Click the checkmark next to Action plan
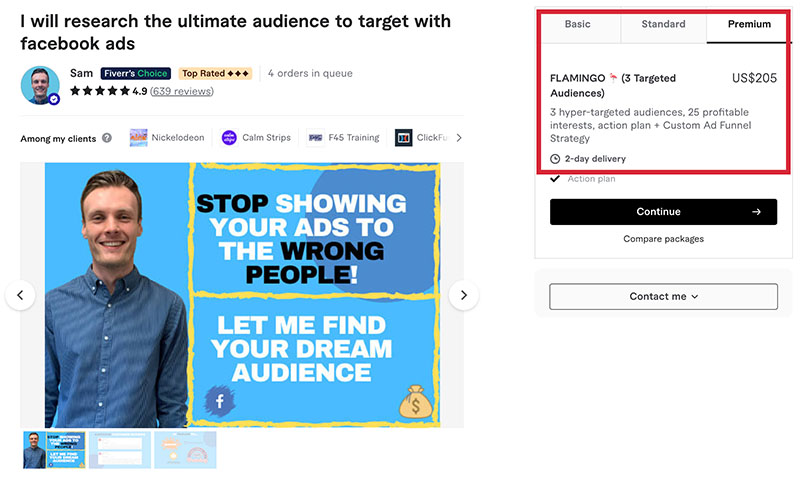 (x=555, y=179)
